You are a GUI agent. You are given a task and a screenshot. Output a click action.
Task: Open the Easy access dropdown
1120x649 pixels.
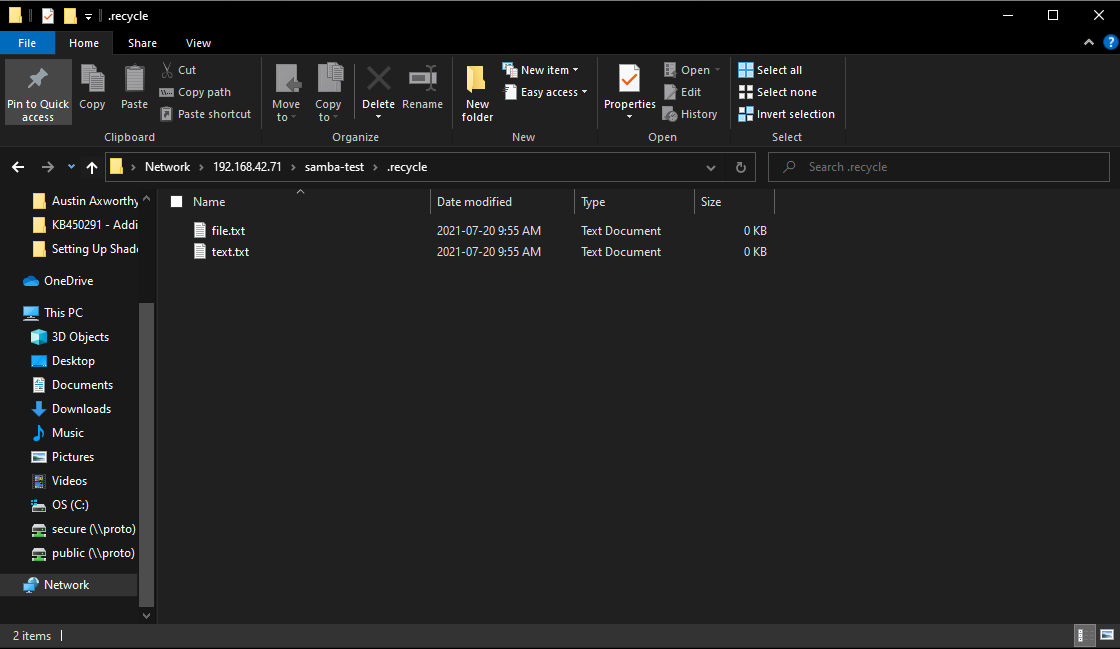point(546,92)
